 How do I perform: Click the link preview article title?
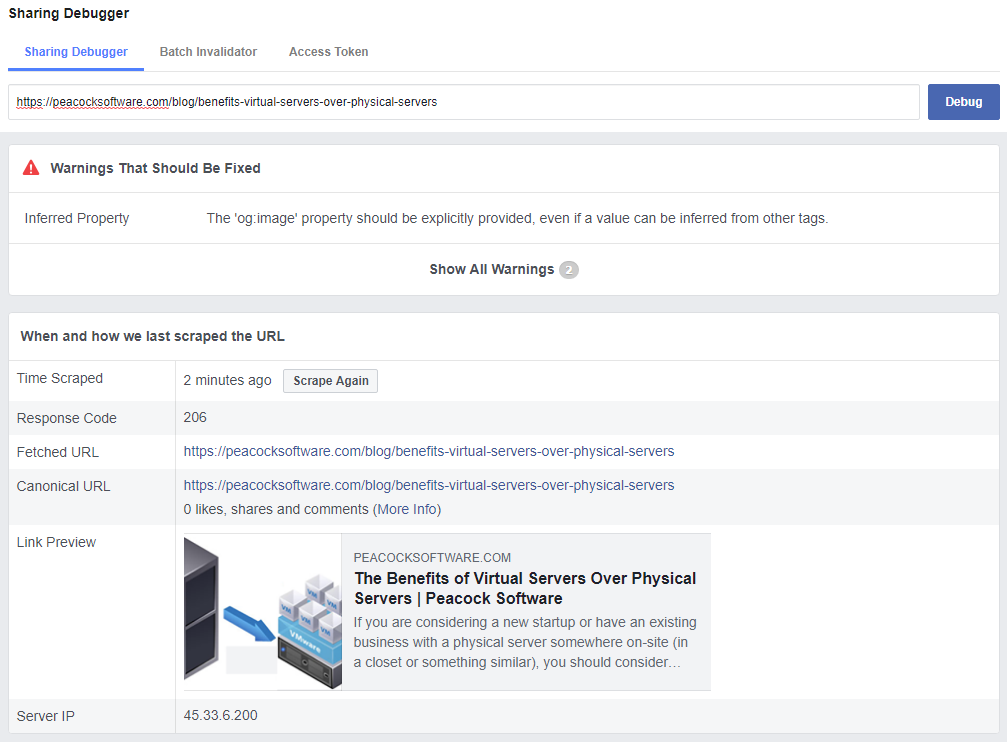pos(525,588)
